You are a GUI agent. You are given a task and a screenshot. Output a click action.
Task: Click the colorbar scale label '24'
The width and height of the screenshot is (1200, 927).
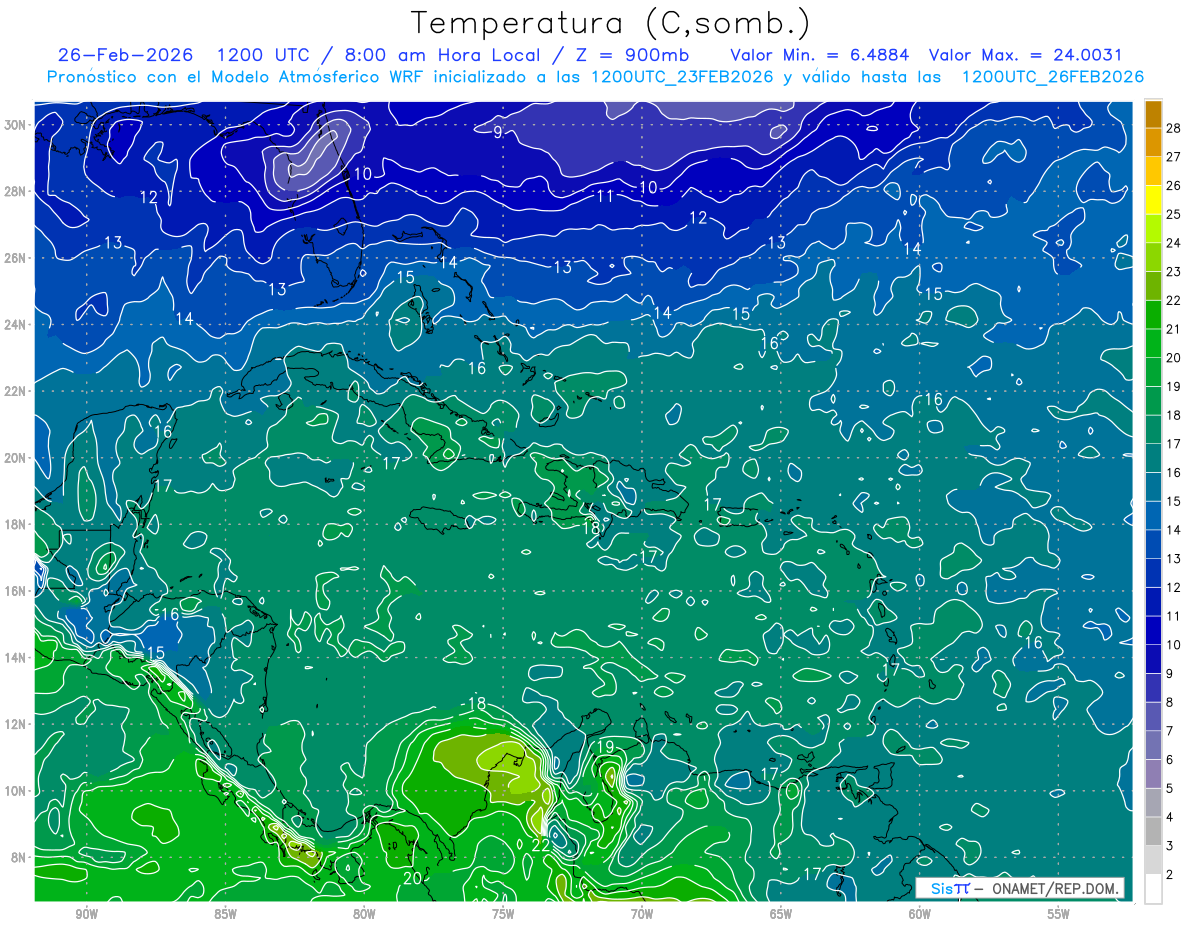tap(1174, 243)
